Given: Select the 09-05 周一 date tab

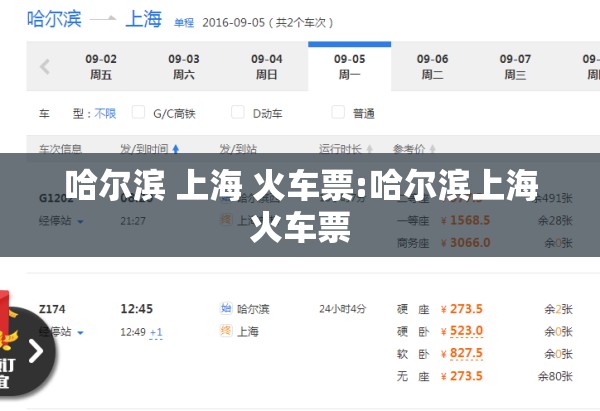Looking at the screenshot, I should tap(349, 67).
